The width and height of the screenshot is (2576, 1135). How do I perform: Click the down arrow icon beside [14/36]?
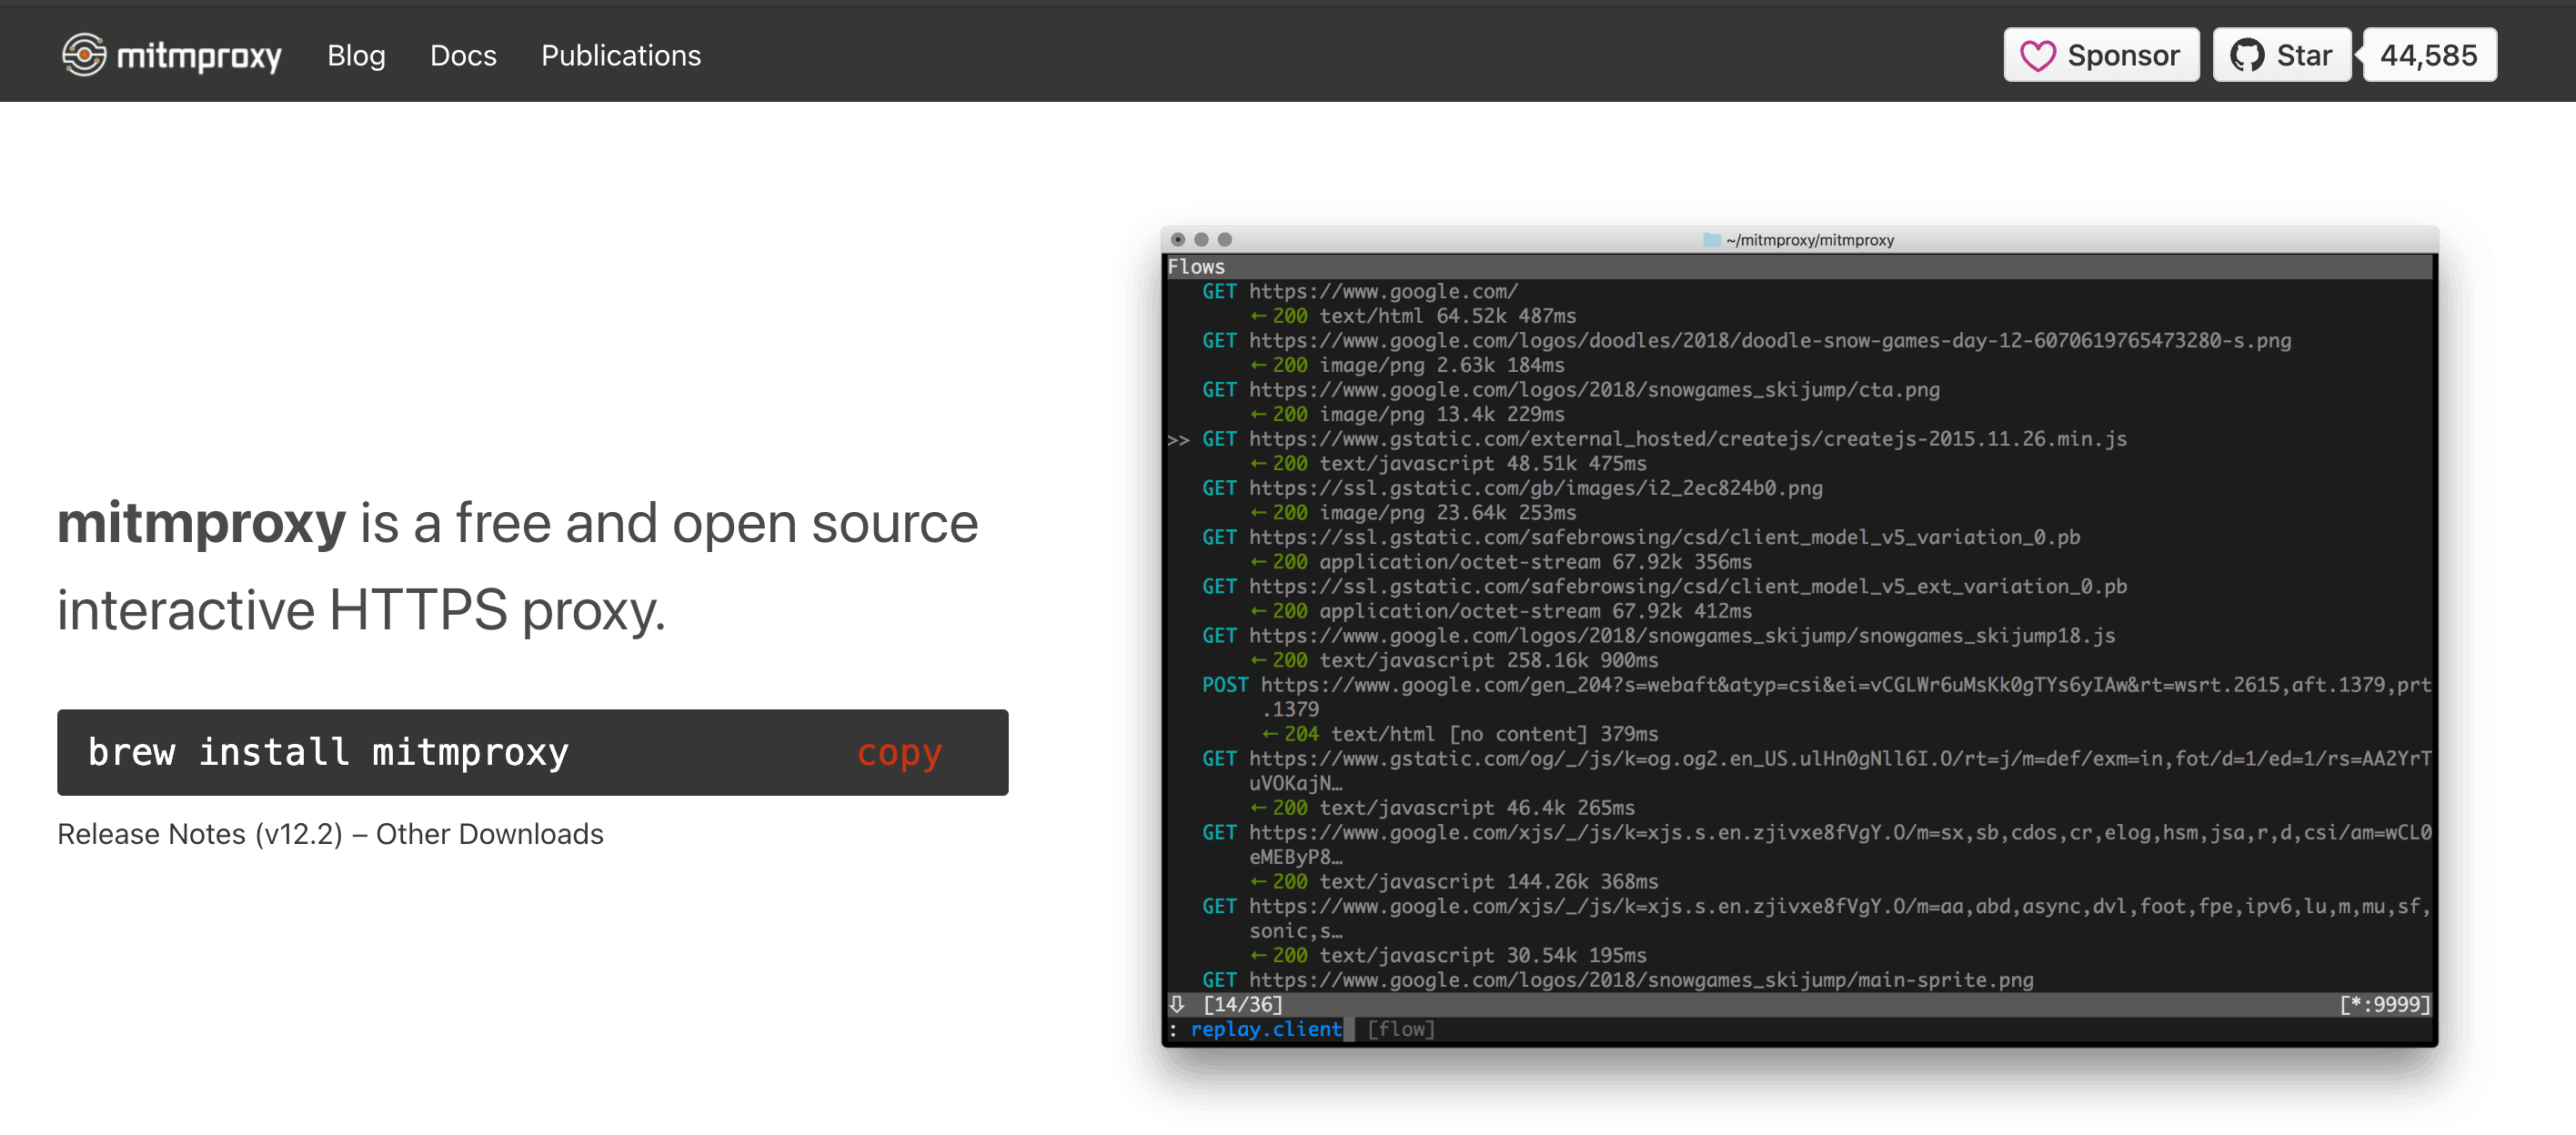pyautogui.click(x=1177, y=1004)
